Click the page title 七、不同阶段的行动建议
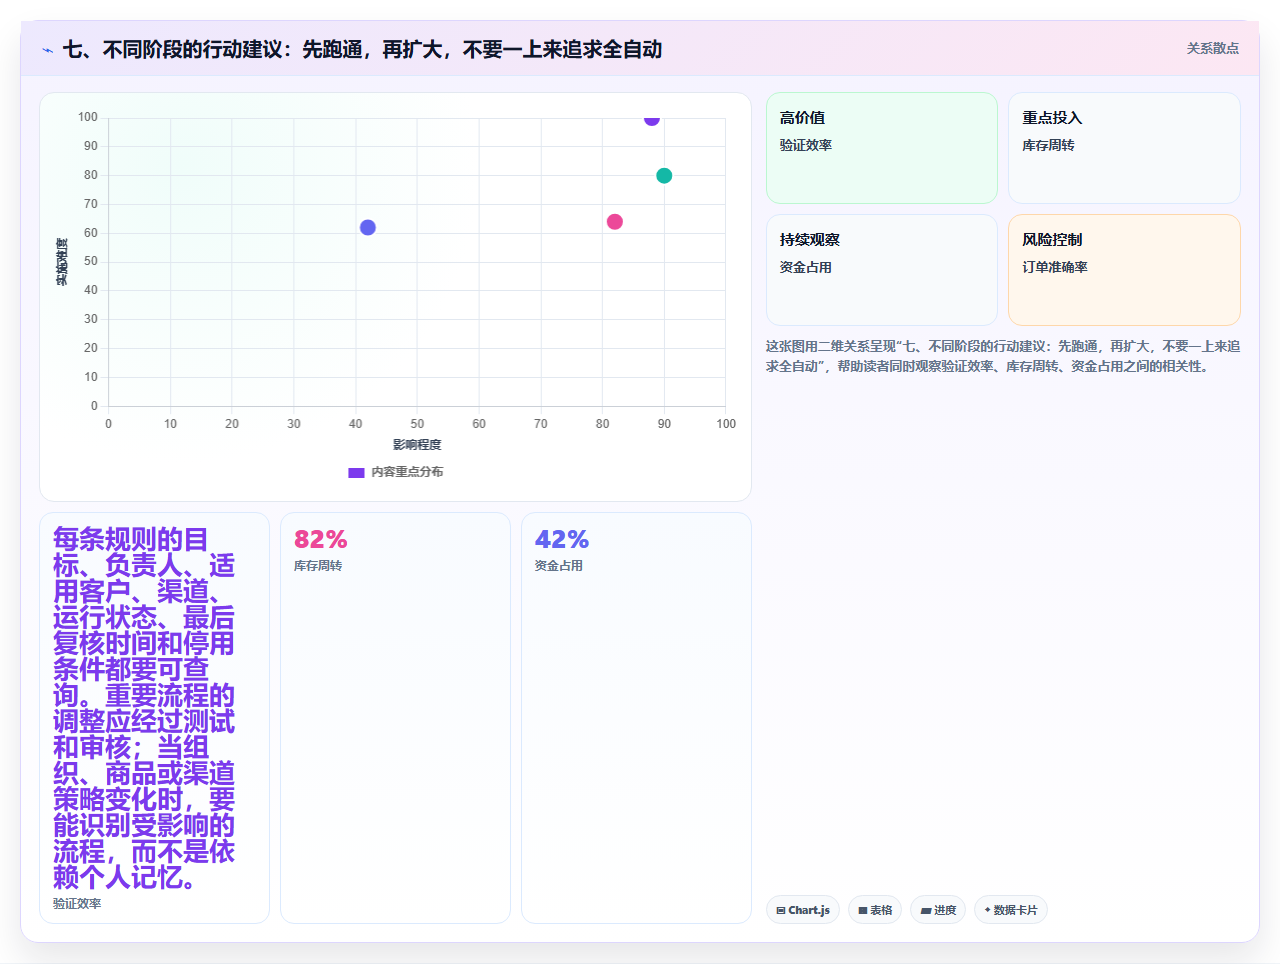Screen dimensions: 1280x964 pyautogui.click(x=362, y=49)
